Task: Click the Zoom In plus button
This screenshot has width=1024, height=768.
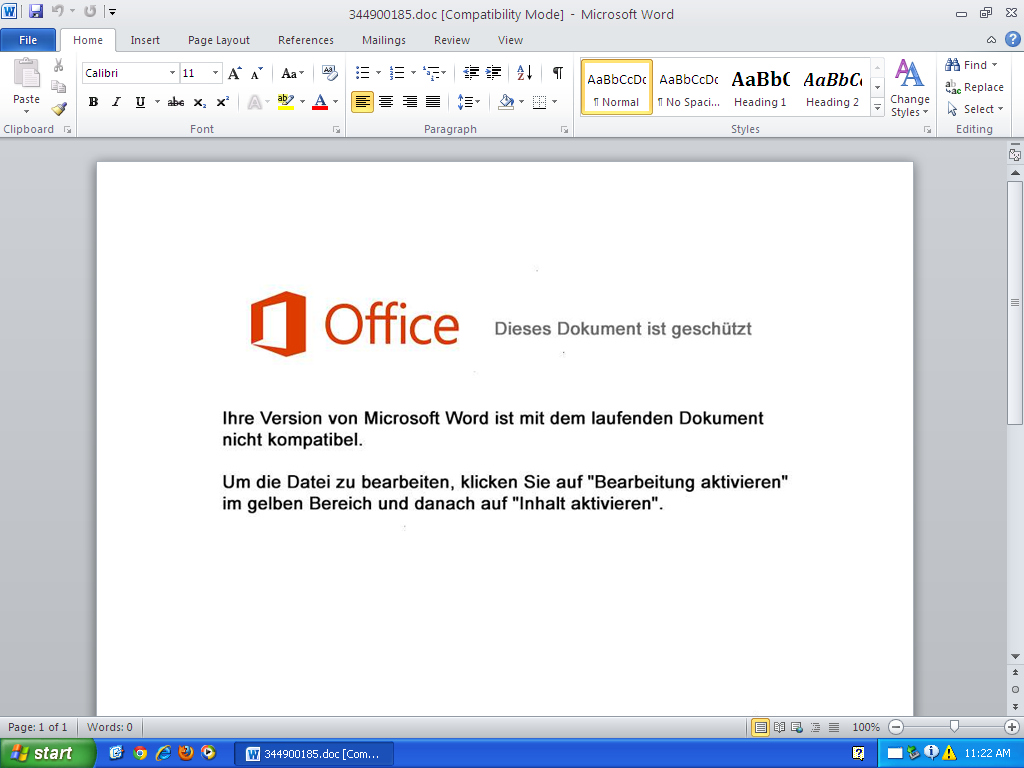Action: [x=1012, y=727]
